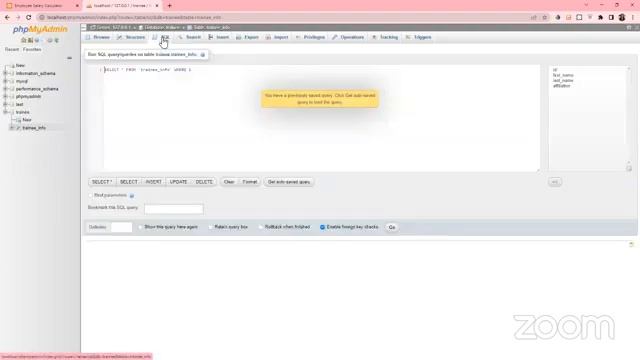
Task: Click inside the SQL query editor
Action: (322, 118)
